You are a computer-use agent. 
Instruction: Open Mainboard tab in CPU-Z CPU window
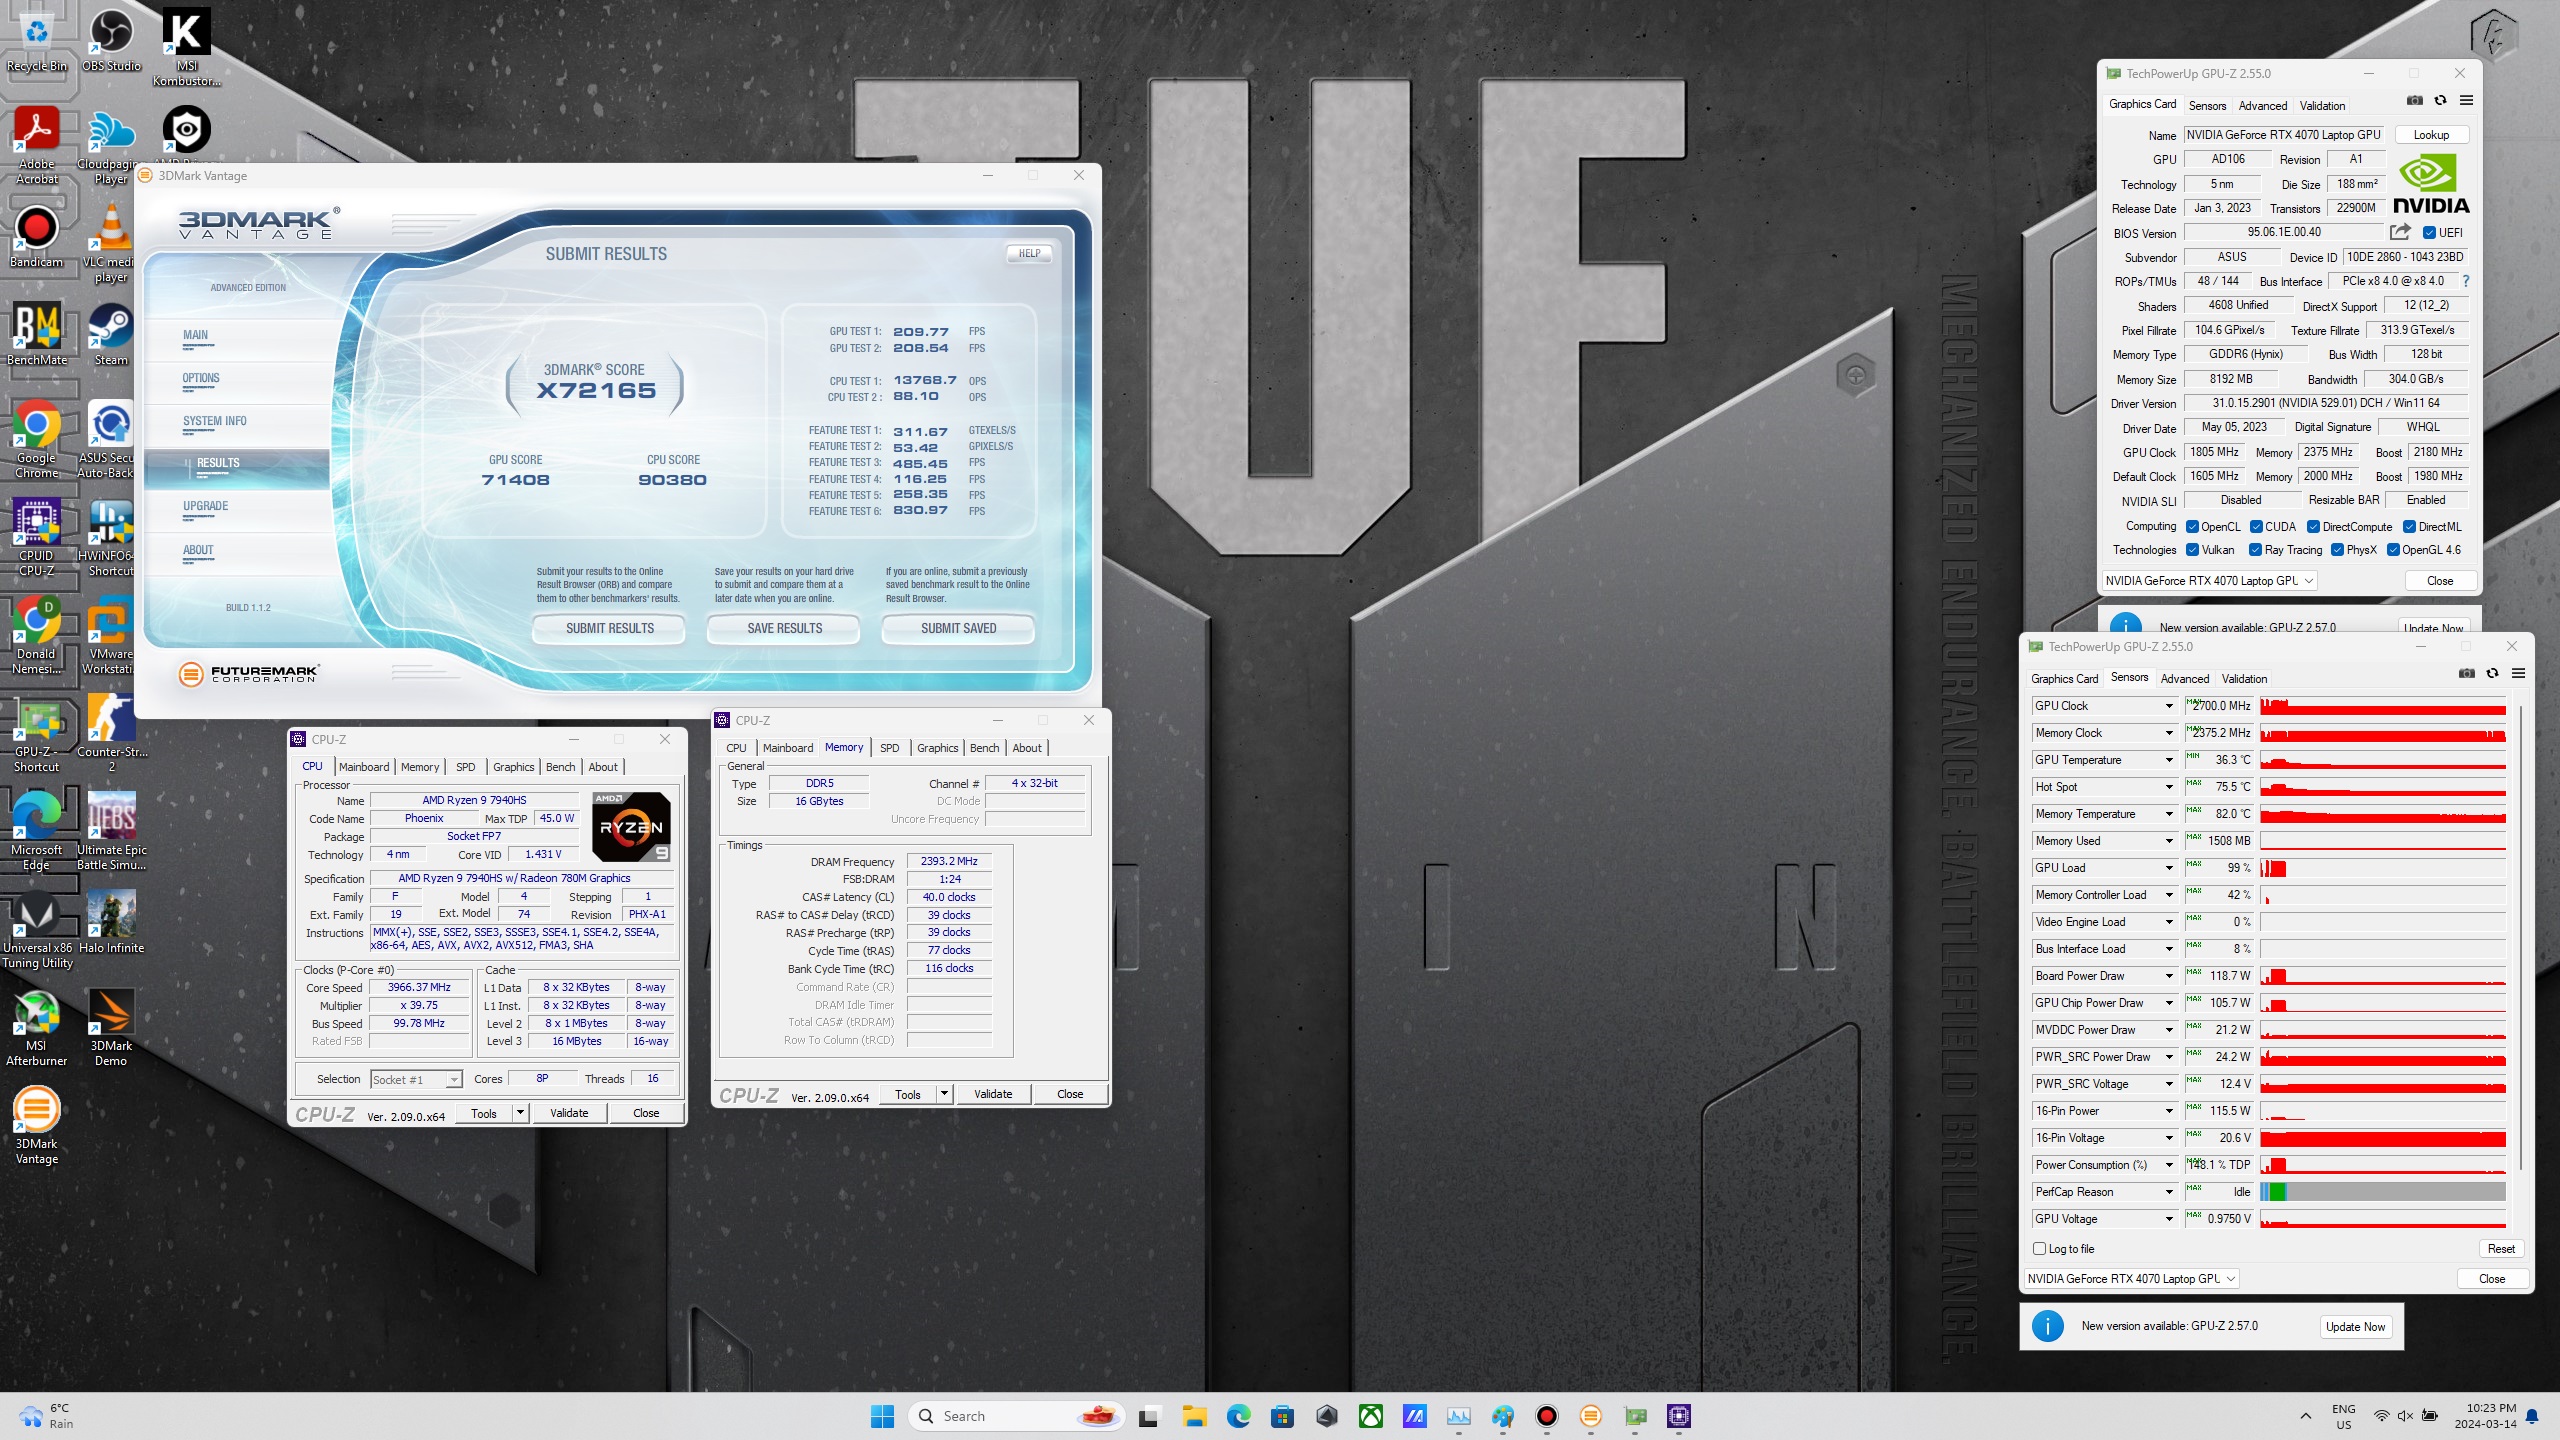click(x=364, y=767)
